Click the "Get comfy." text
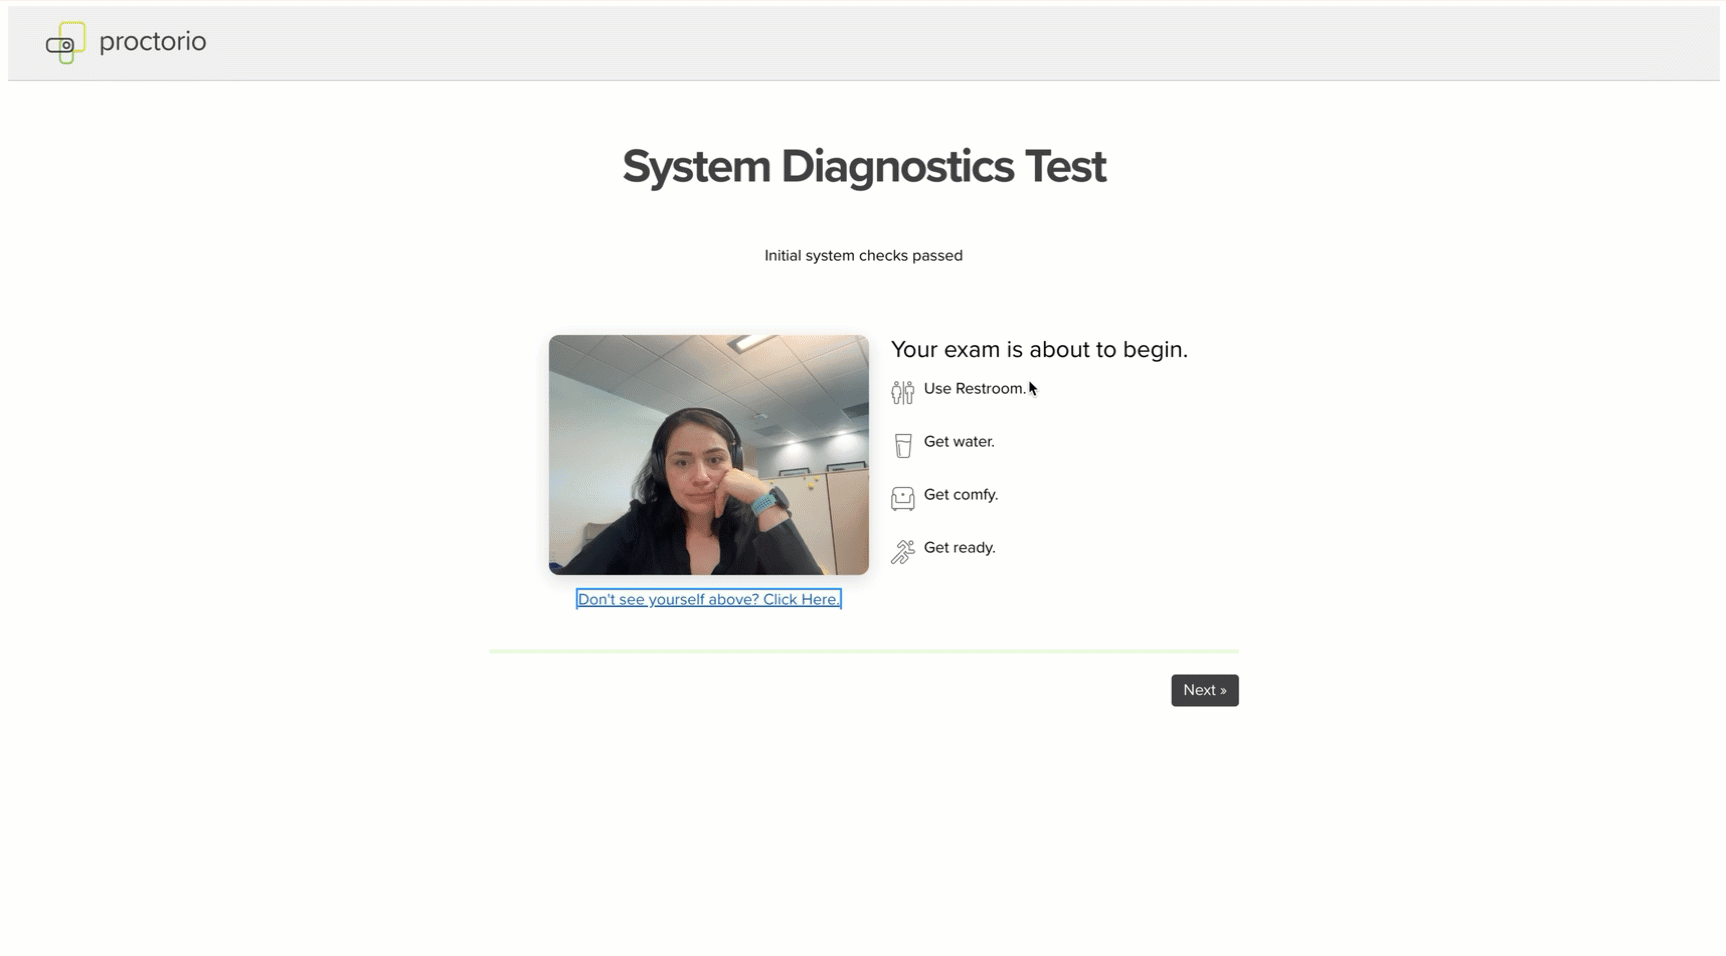The image size is (1726, 956). (961, 495)
